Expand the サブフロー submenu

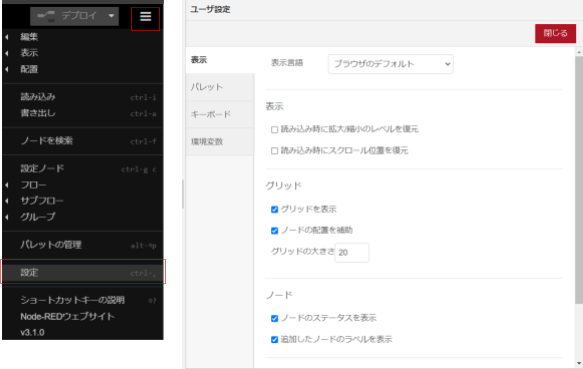(83, 201)
